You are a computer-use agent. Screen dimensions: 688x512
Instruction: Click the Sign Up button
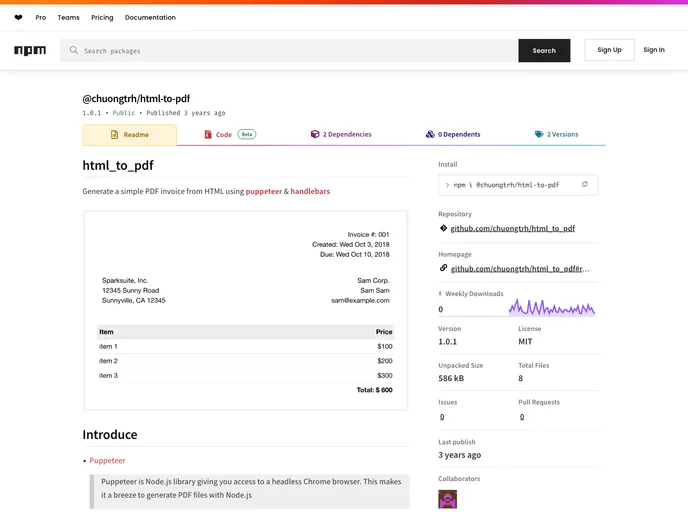tap(609, 50)
